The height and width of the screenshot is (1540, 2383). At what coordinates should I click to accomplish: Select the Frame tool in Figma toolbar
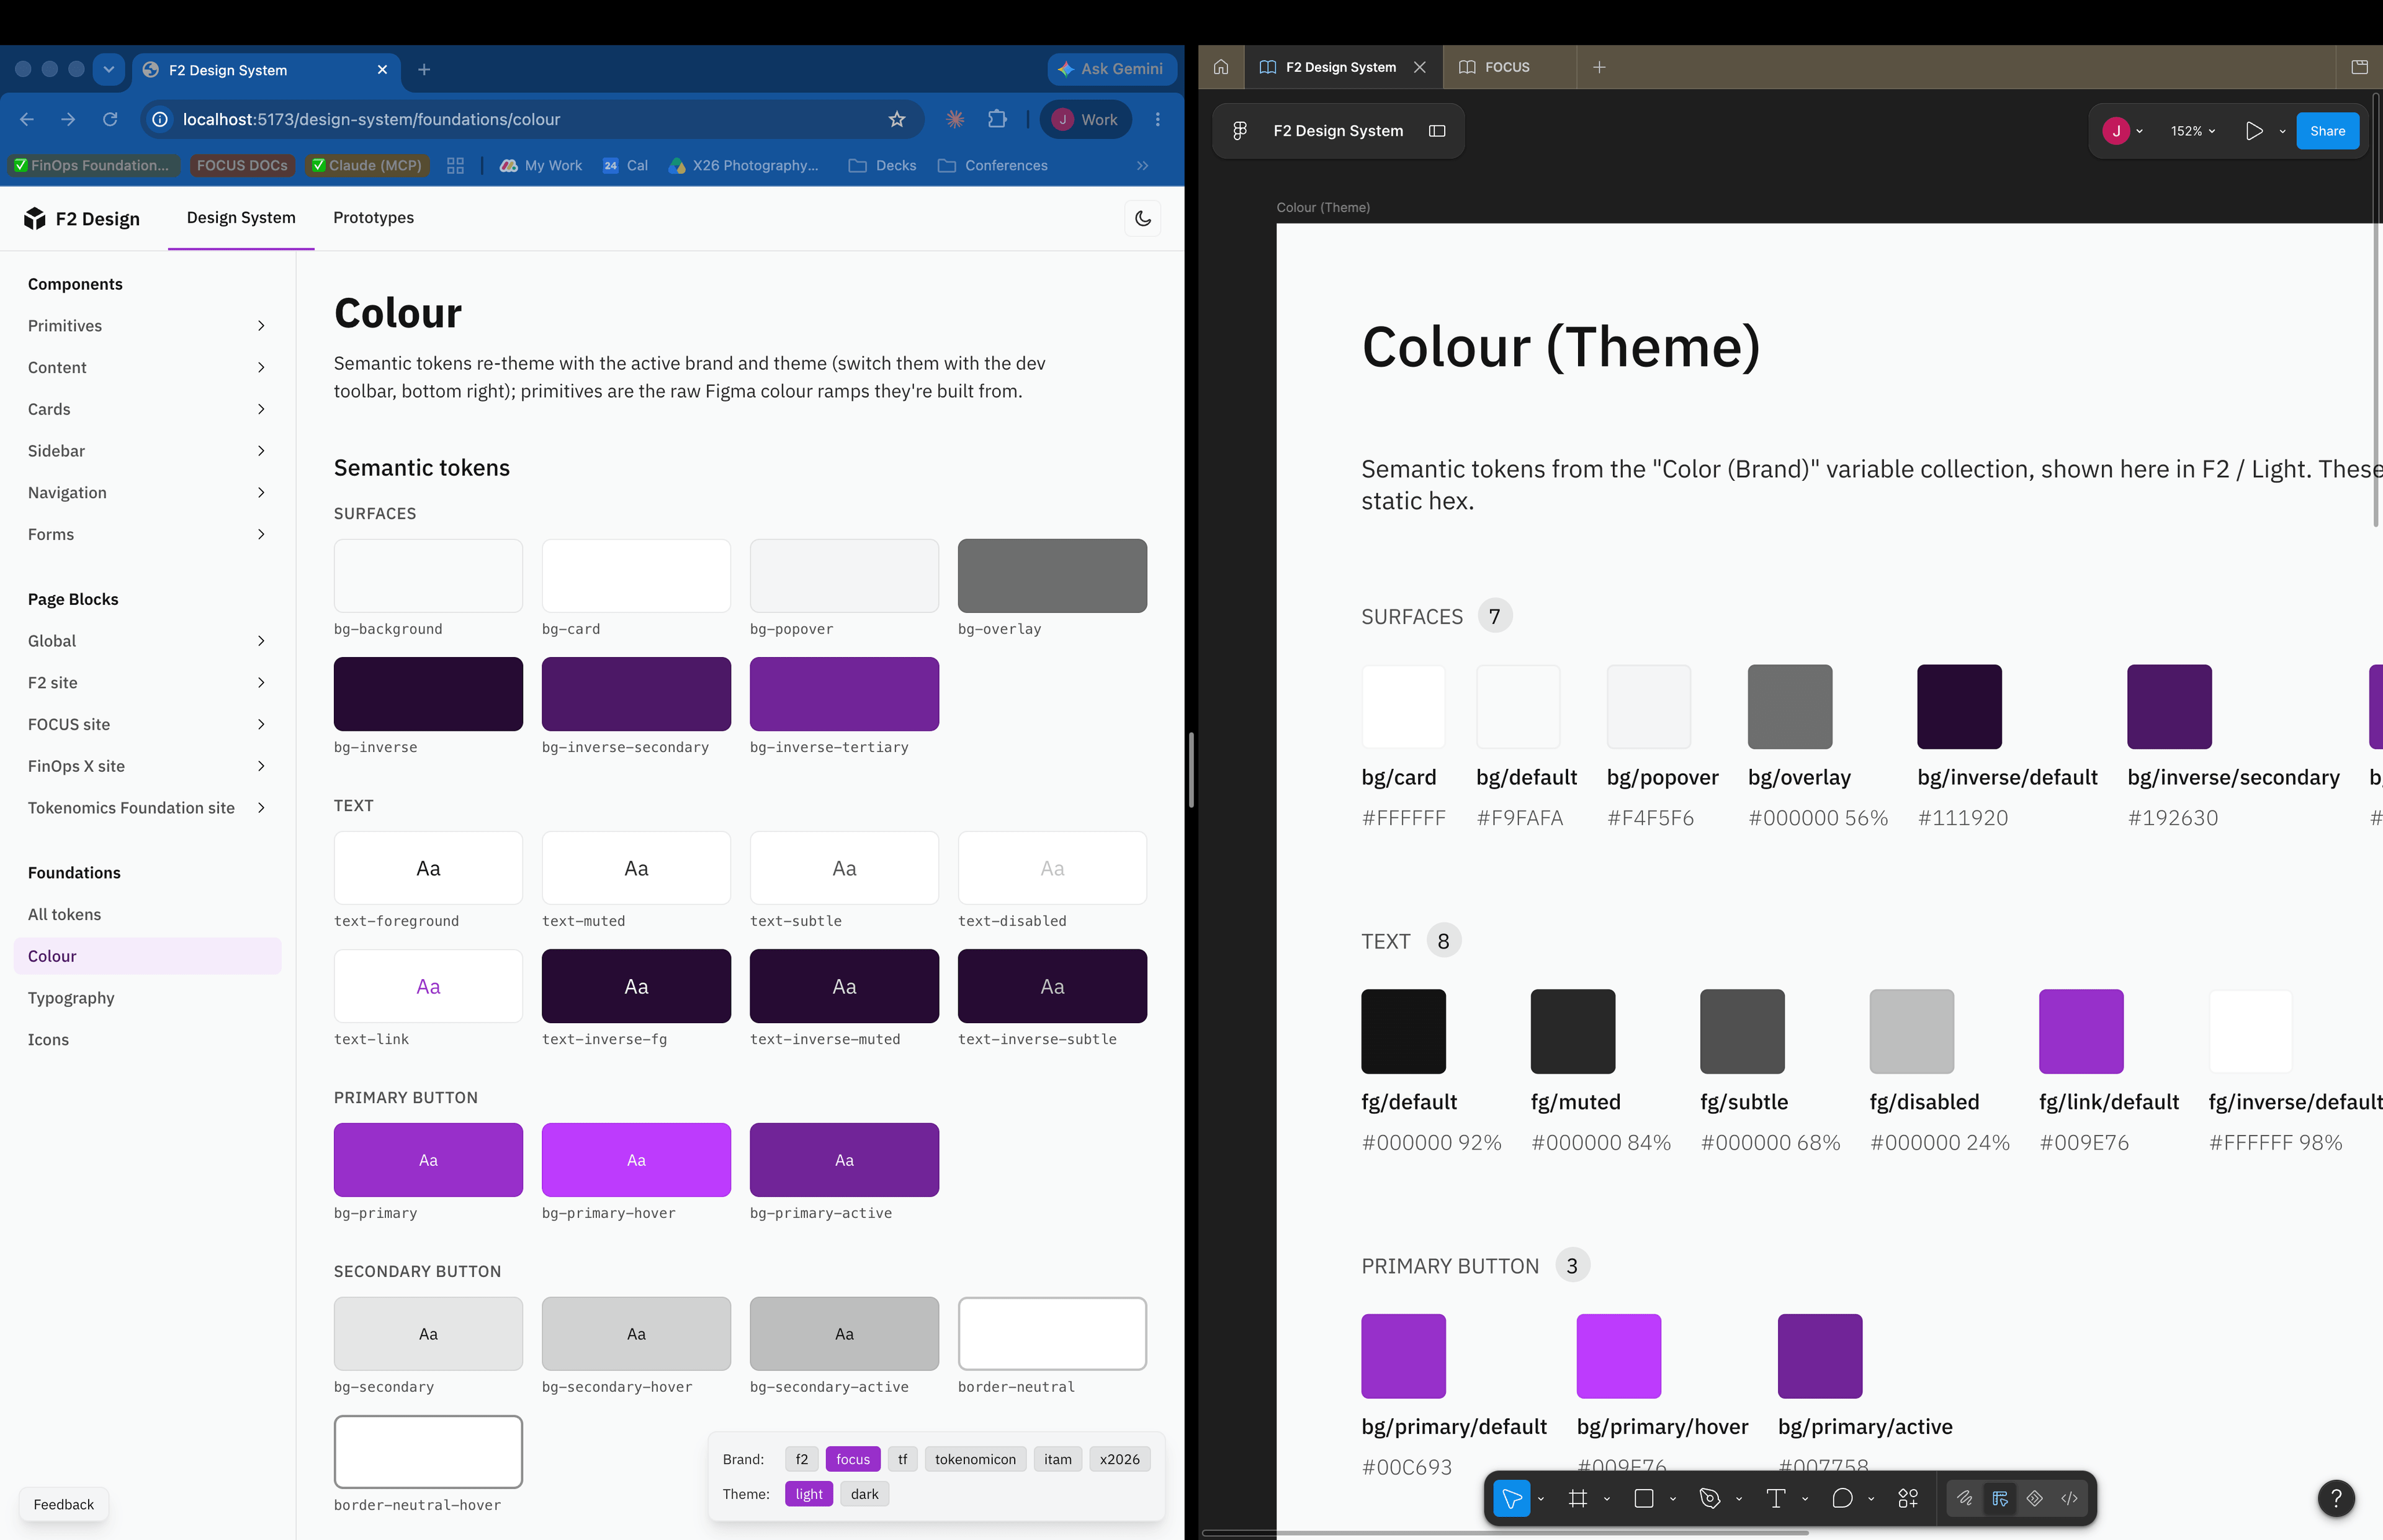1578,1498
